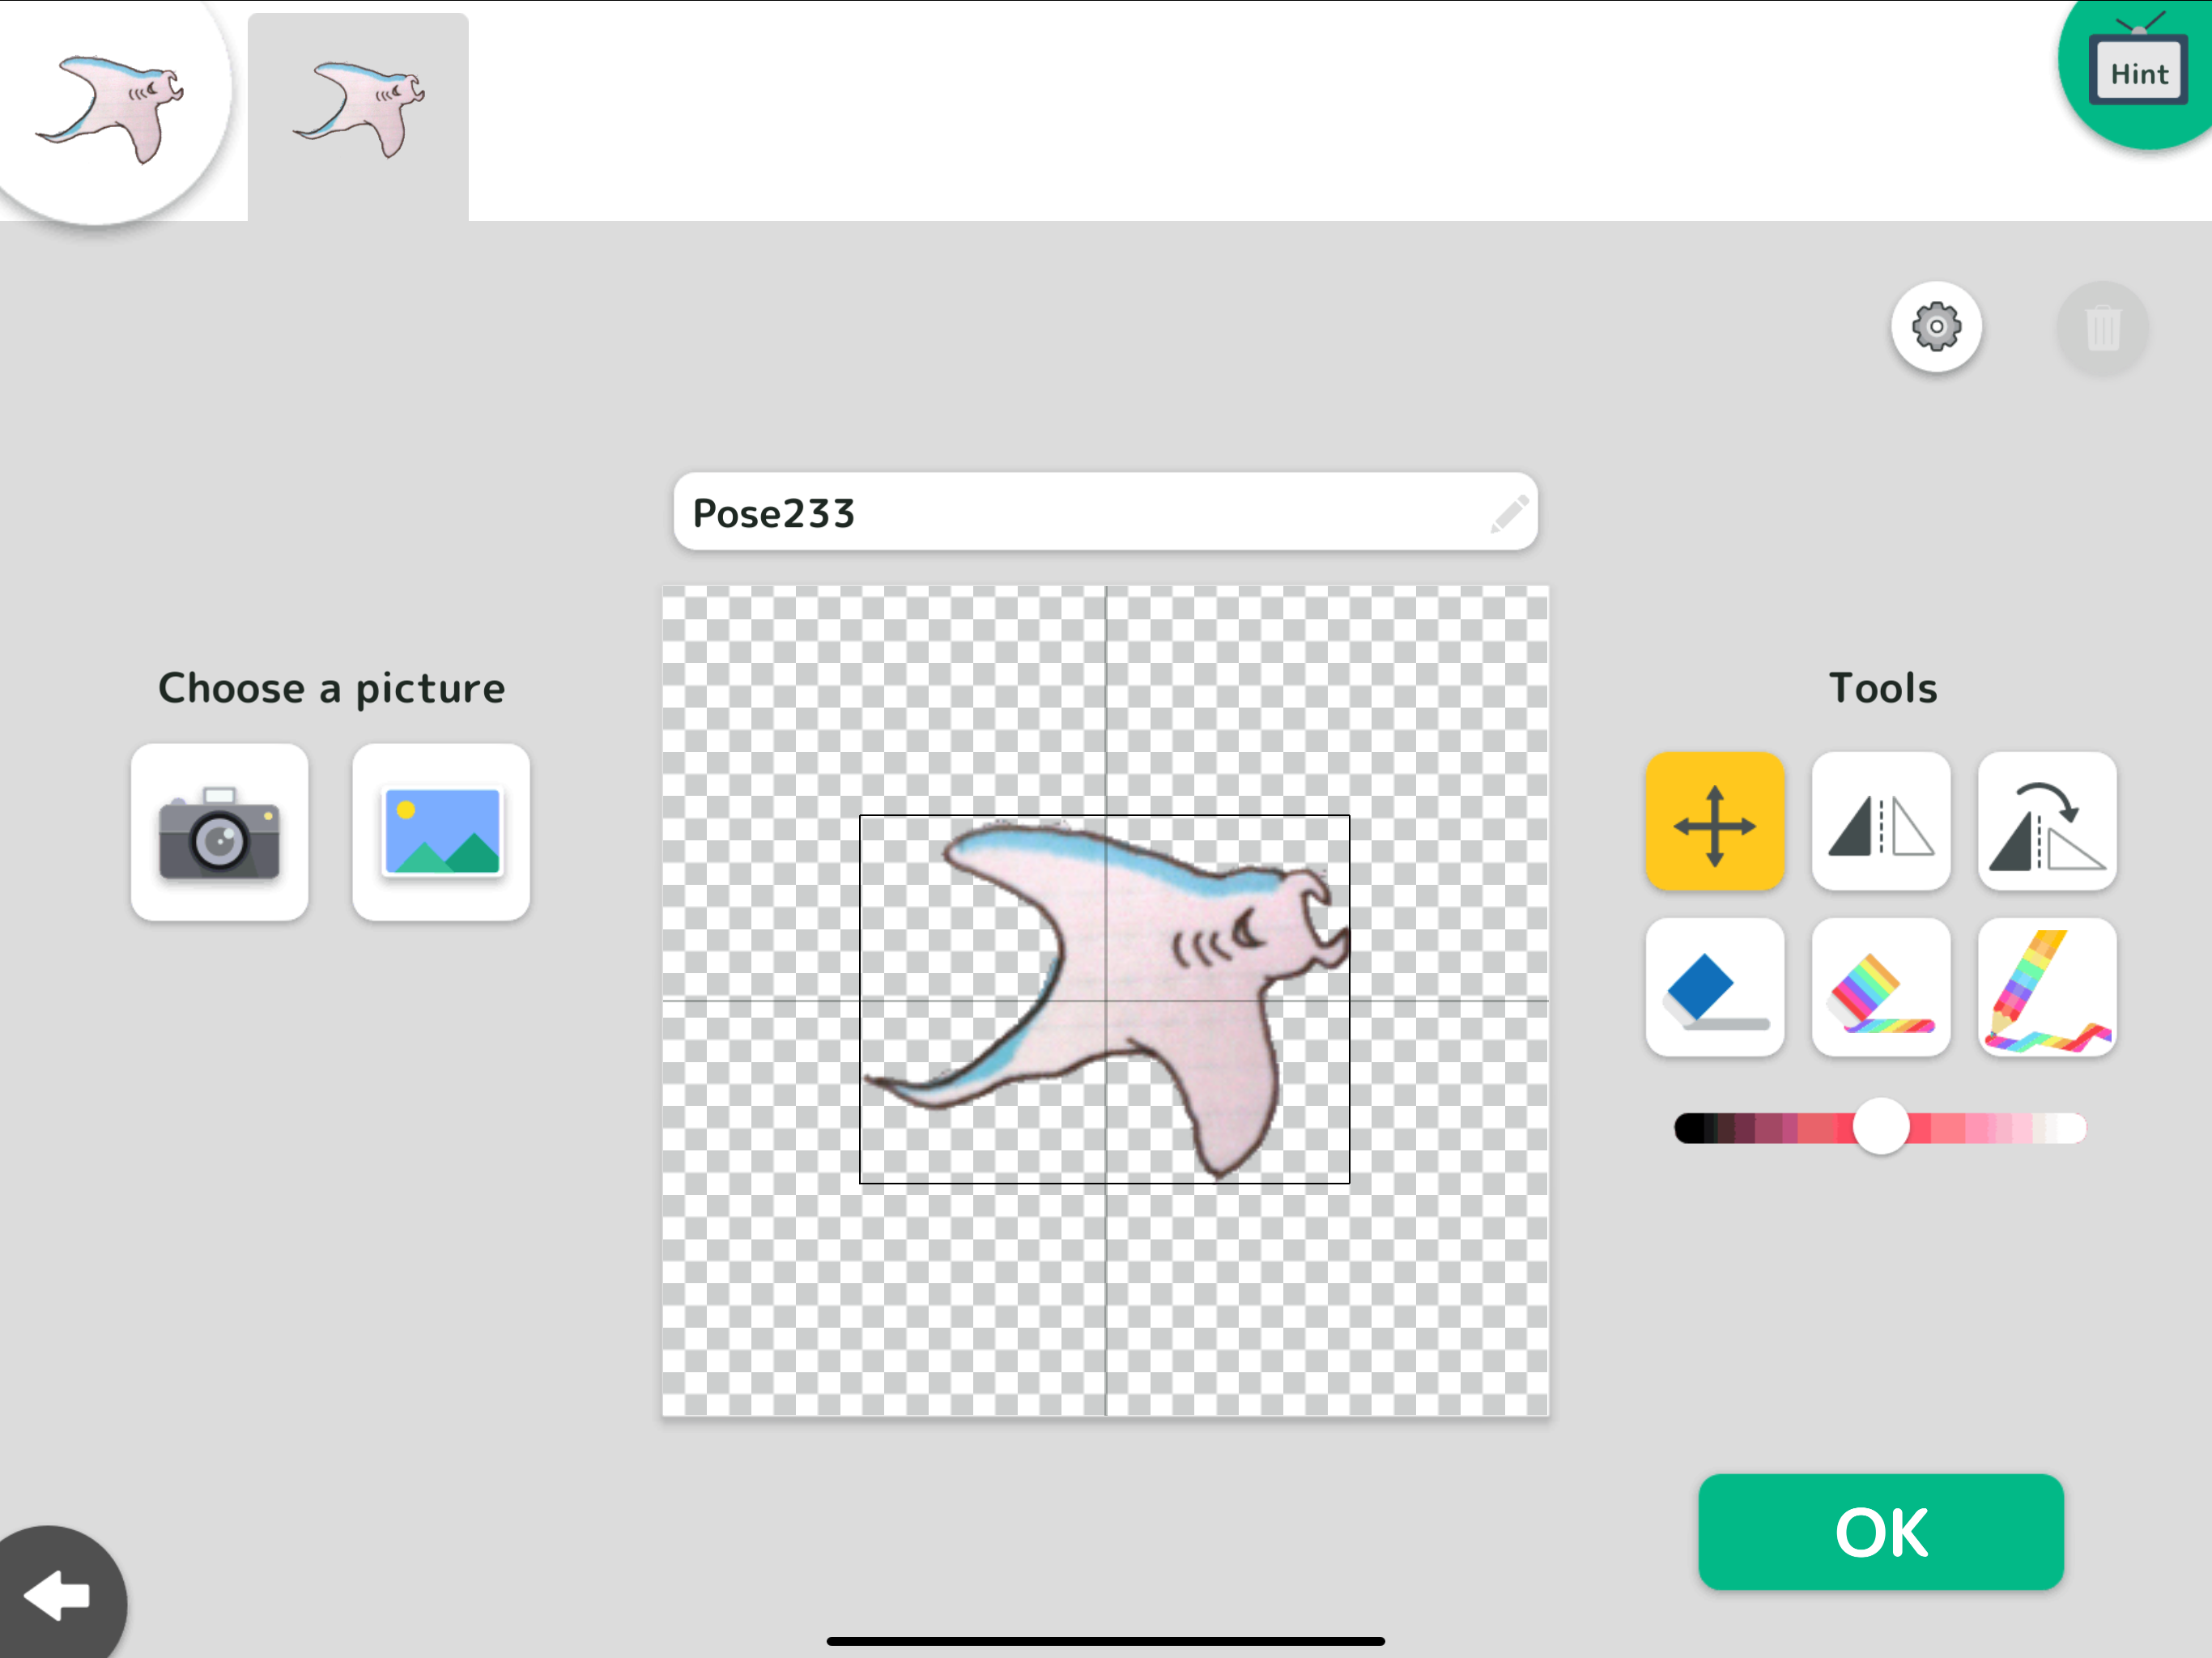The height and width of the screenshot is (1658, 2212).
Task: Go back with arrow button
Action: pyautogui.click(x=58, y=1595)
